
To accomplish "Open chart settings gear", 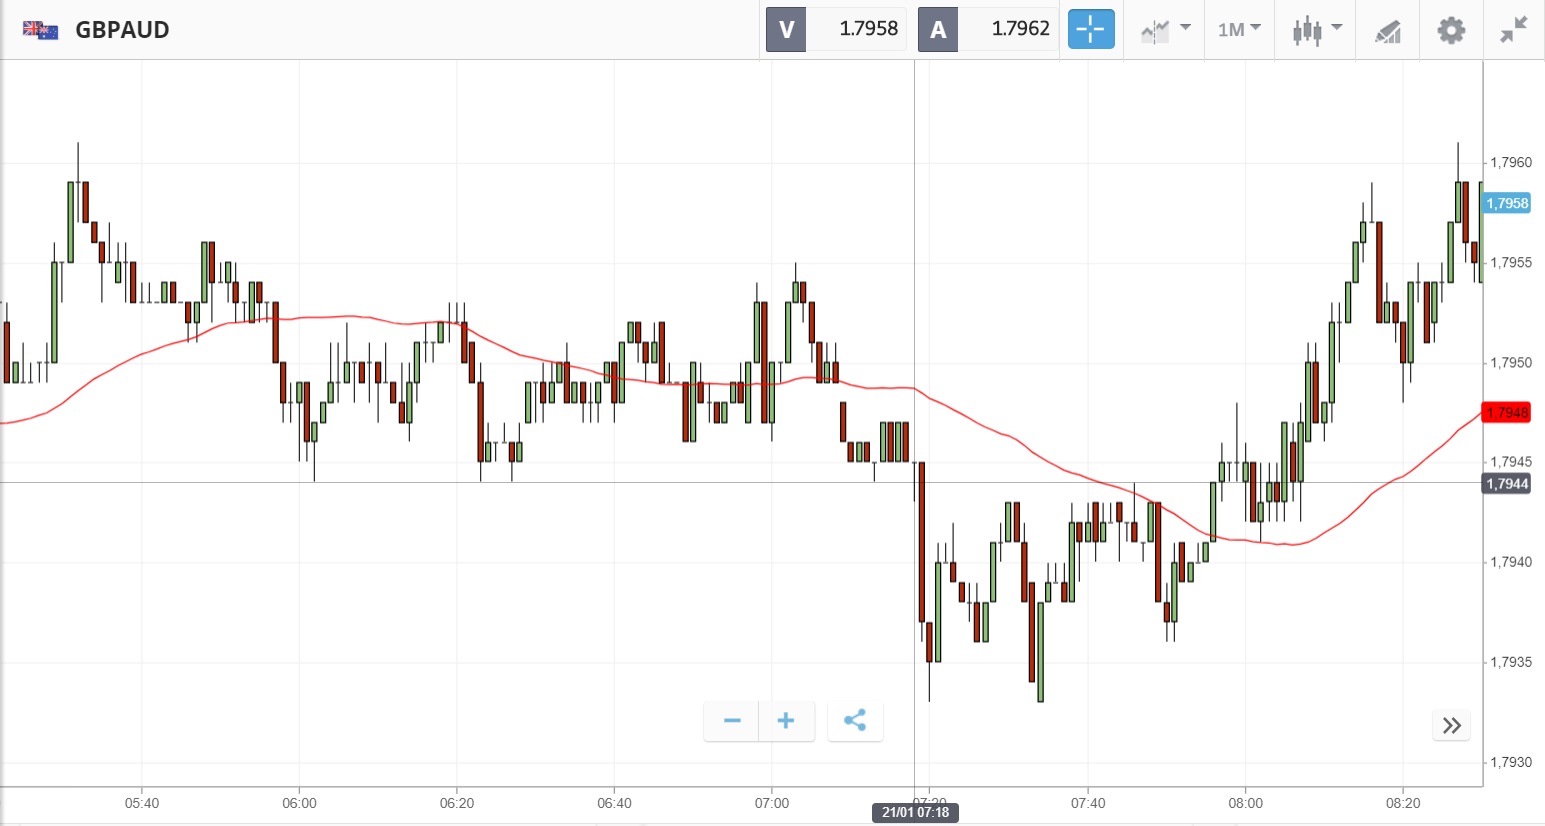I will pos(1451,30).
